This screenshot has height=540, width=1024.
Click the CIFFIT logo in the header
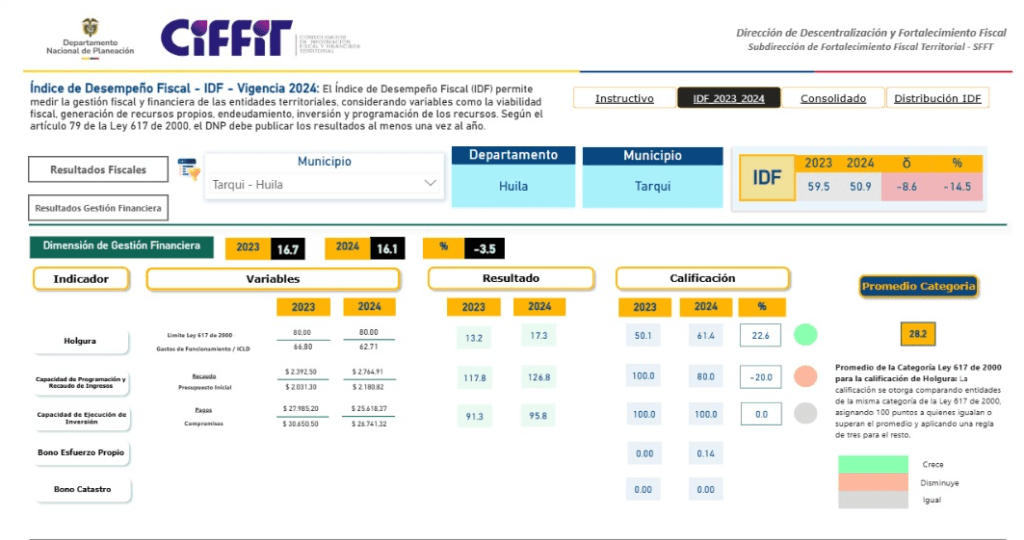coord(226,38)
